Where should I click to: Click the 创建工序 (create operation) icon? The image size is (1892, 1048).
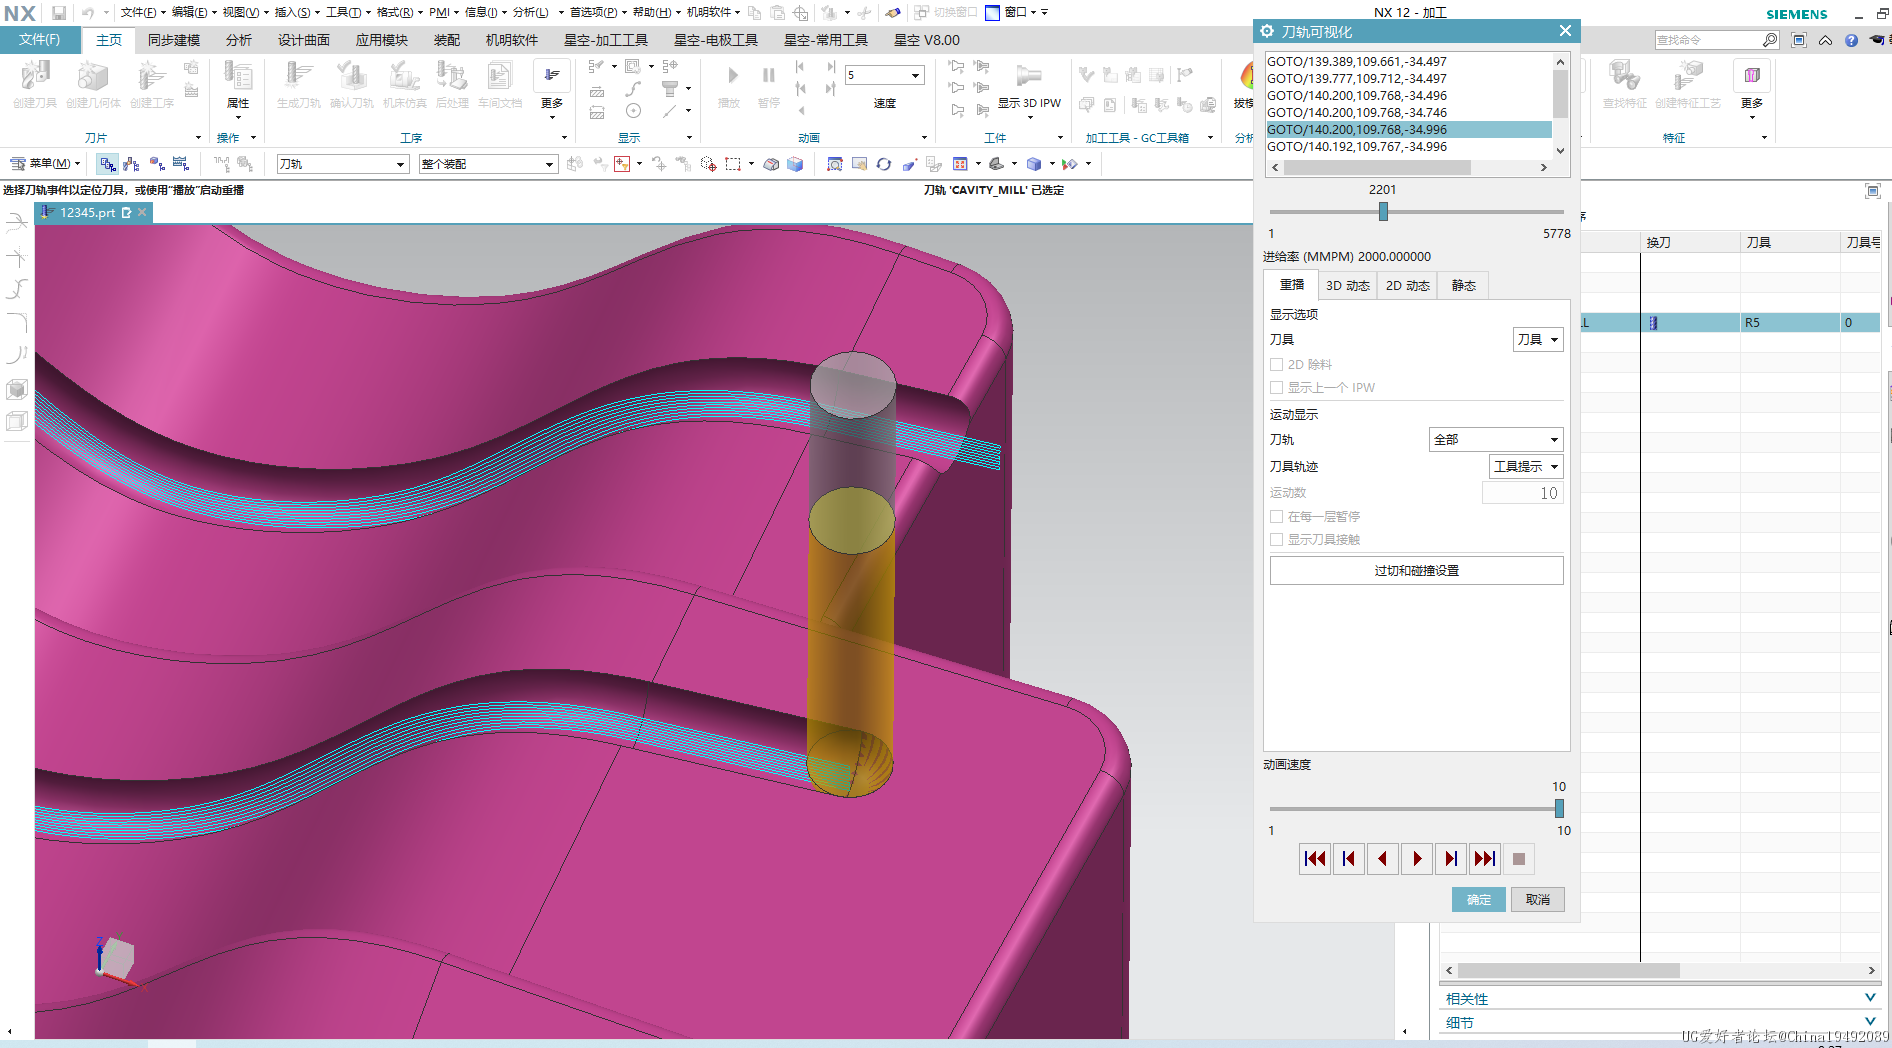pos(151,78)
